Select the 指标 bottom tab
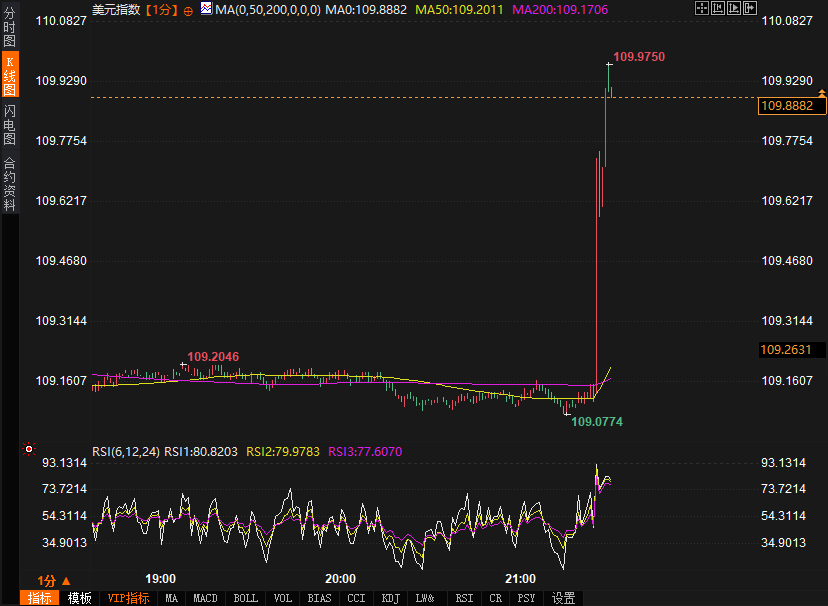Image resolution: width=828 pixels, height=606 pixels. [40, 598]
